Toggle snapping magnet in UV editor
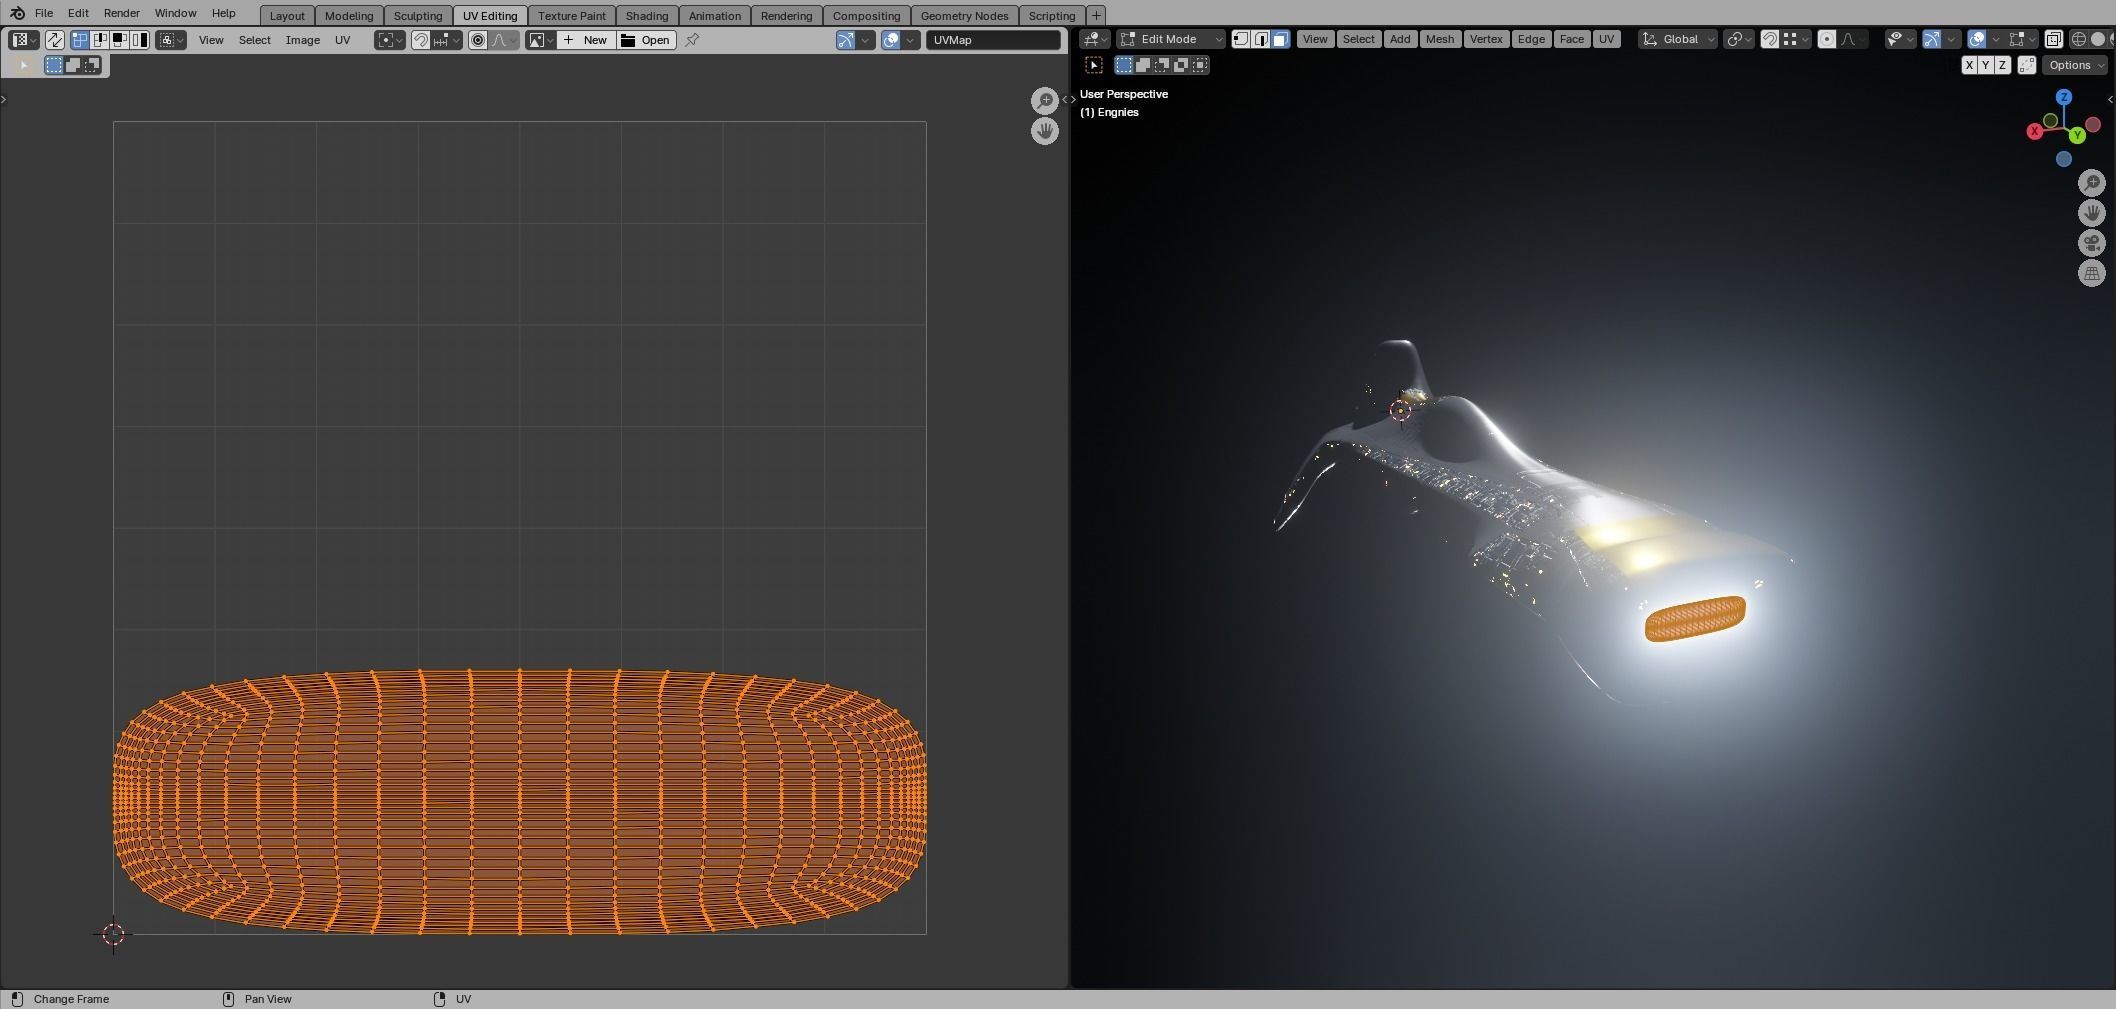This screenshot has width=2116, height=1009. point(421,40)
